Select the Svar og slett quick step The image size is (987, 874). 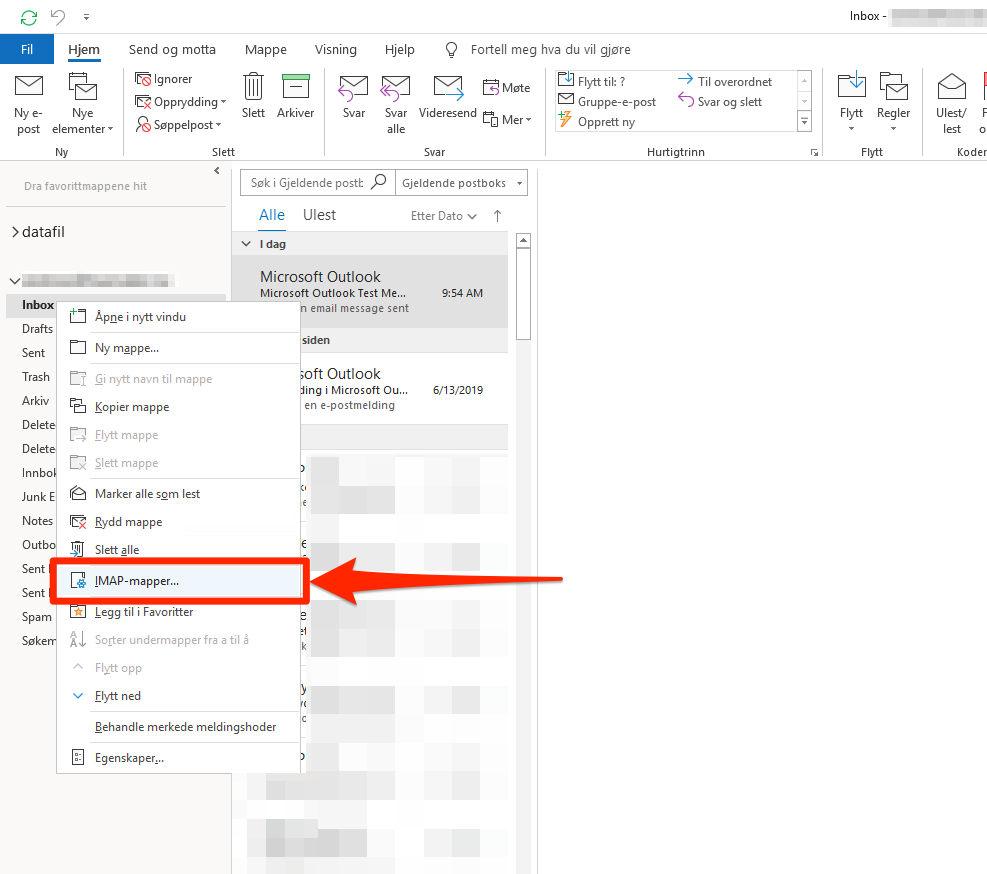point(719,101)
